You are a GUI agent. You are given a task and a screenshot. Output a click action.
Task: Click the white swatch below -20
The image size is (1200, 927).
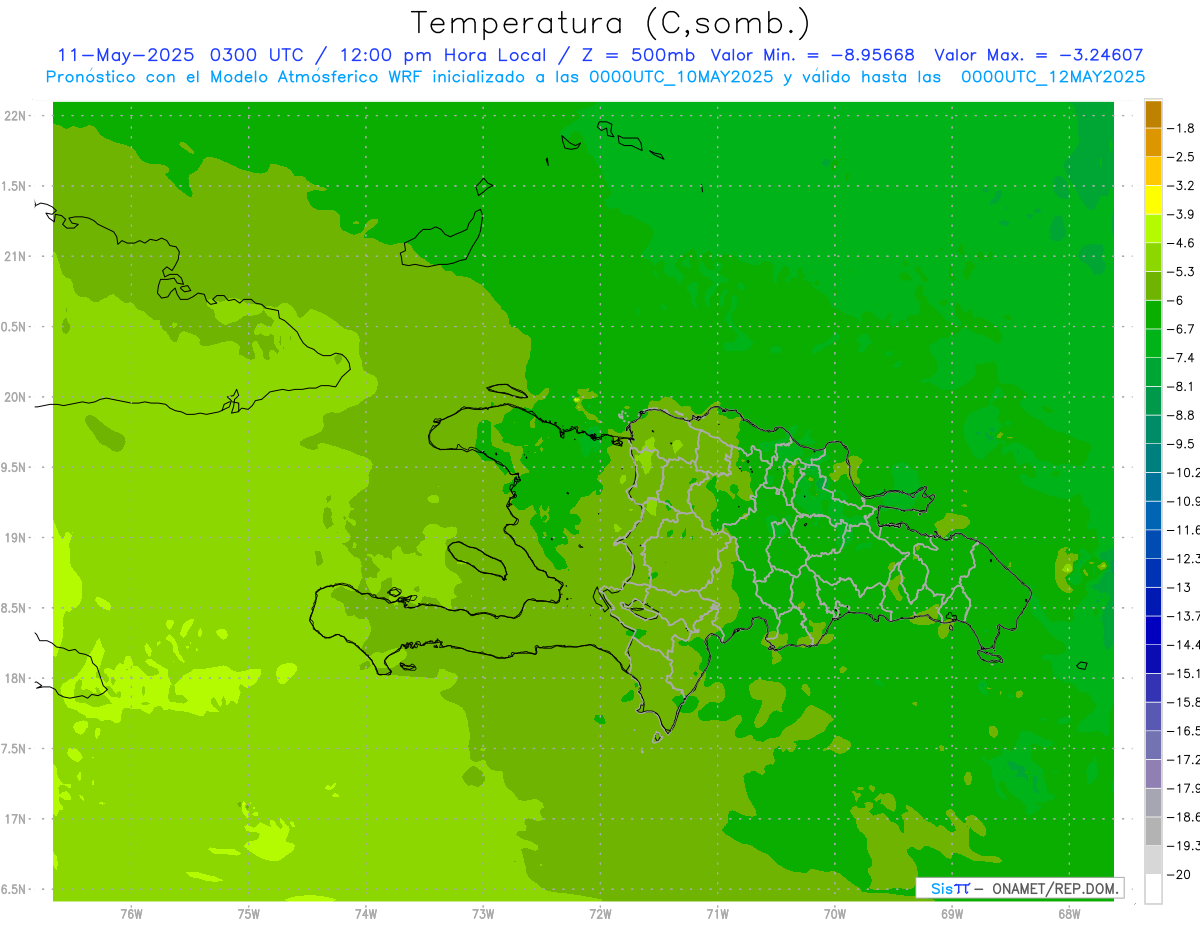[x=1153, y=889]
